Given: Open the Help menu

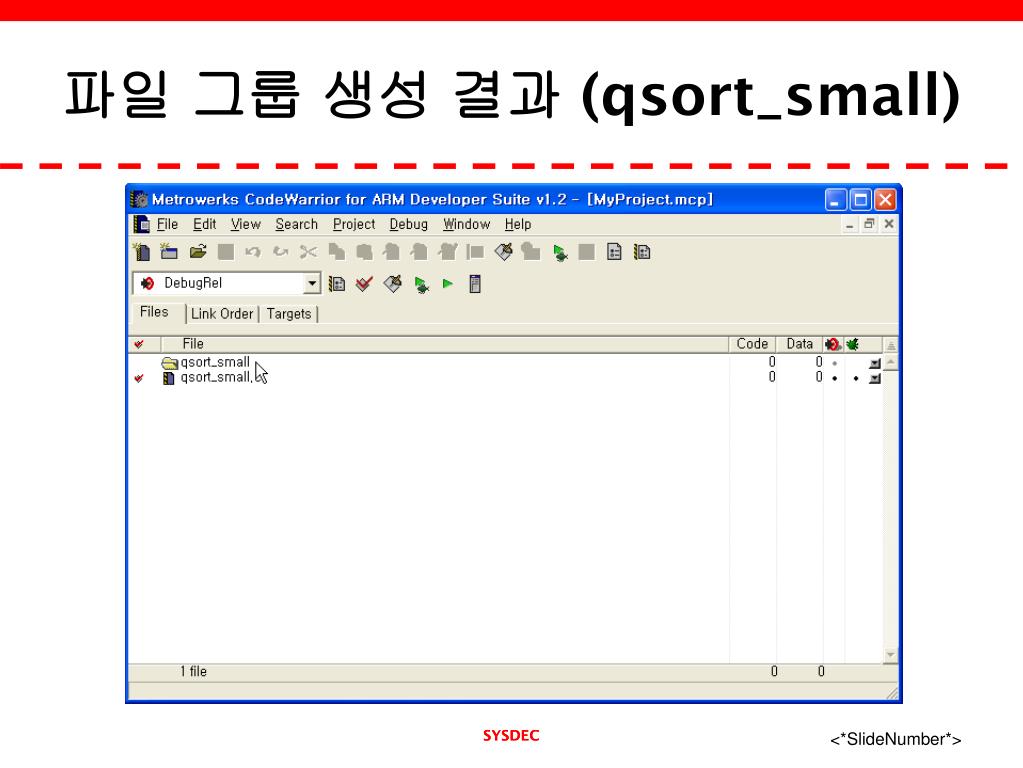Looking at the screenshot, I should pos(518,224).
